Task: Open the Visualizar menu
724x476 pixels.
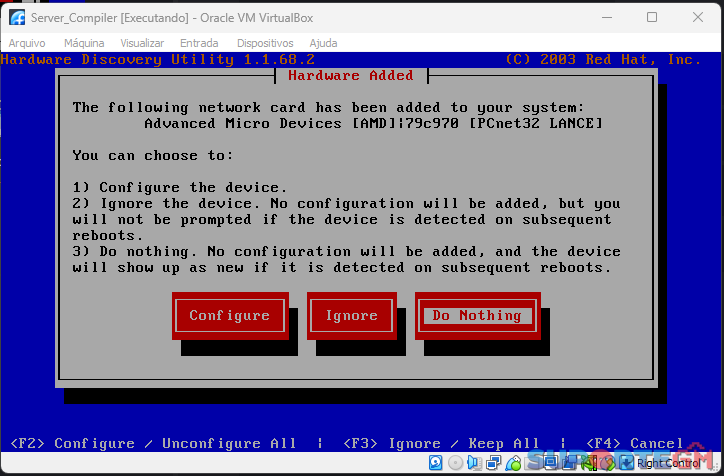Action: tap(142, 43)
